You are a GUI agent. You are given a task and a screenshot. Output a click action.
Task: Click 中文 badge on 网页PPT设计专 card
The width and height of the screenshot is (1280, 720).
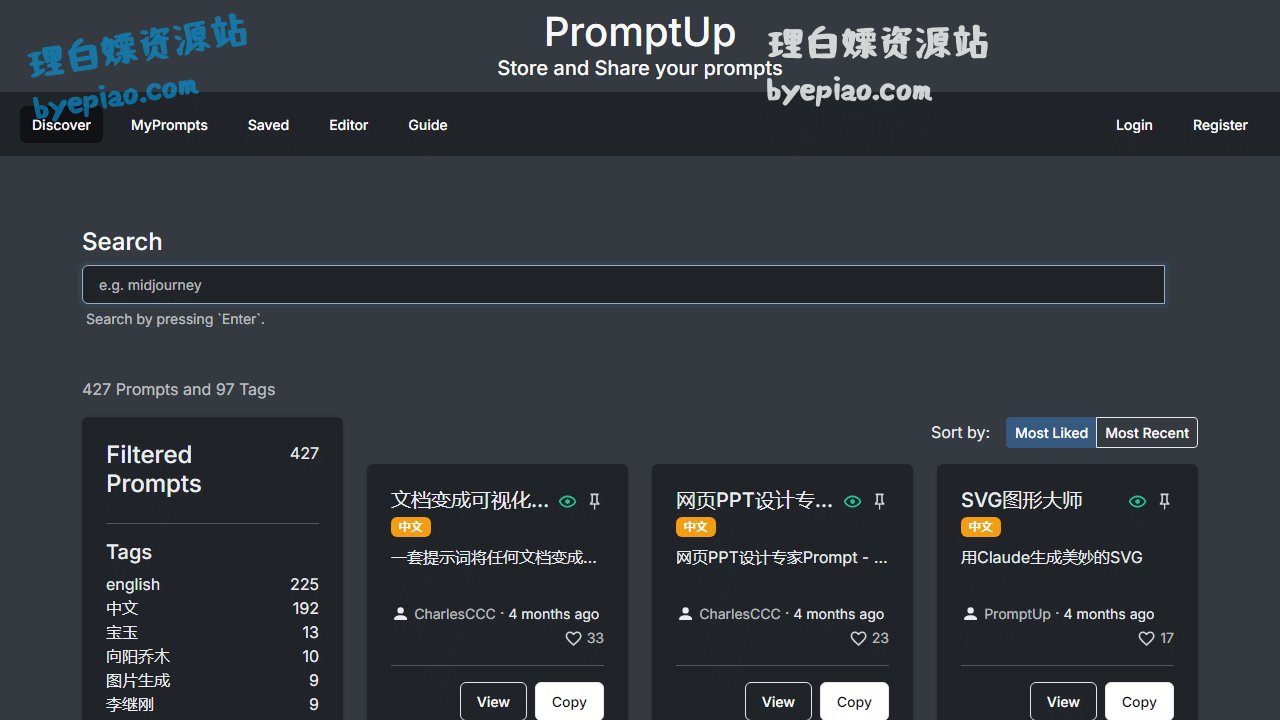(695, 527)
